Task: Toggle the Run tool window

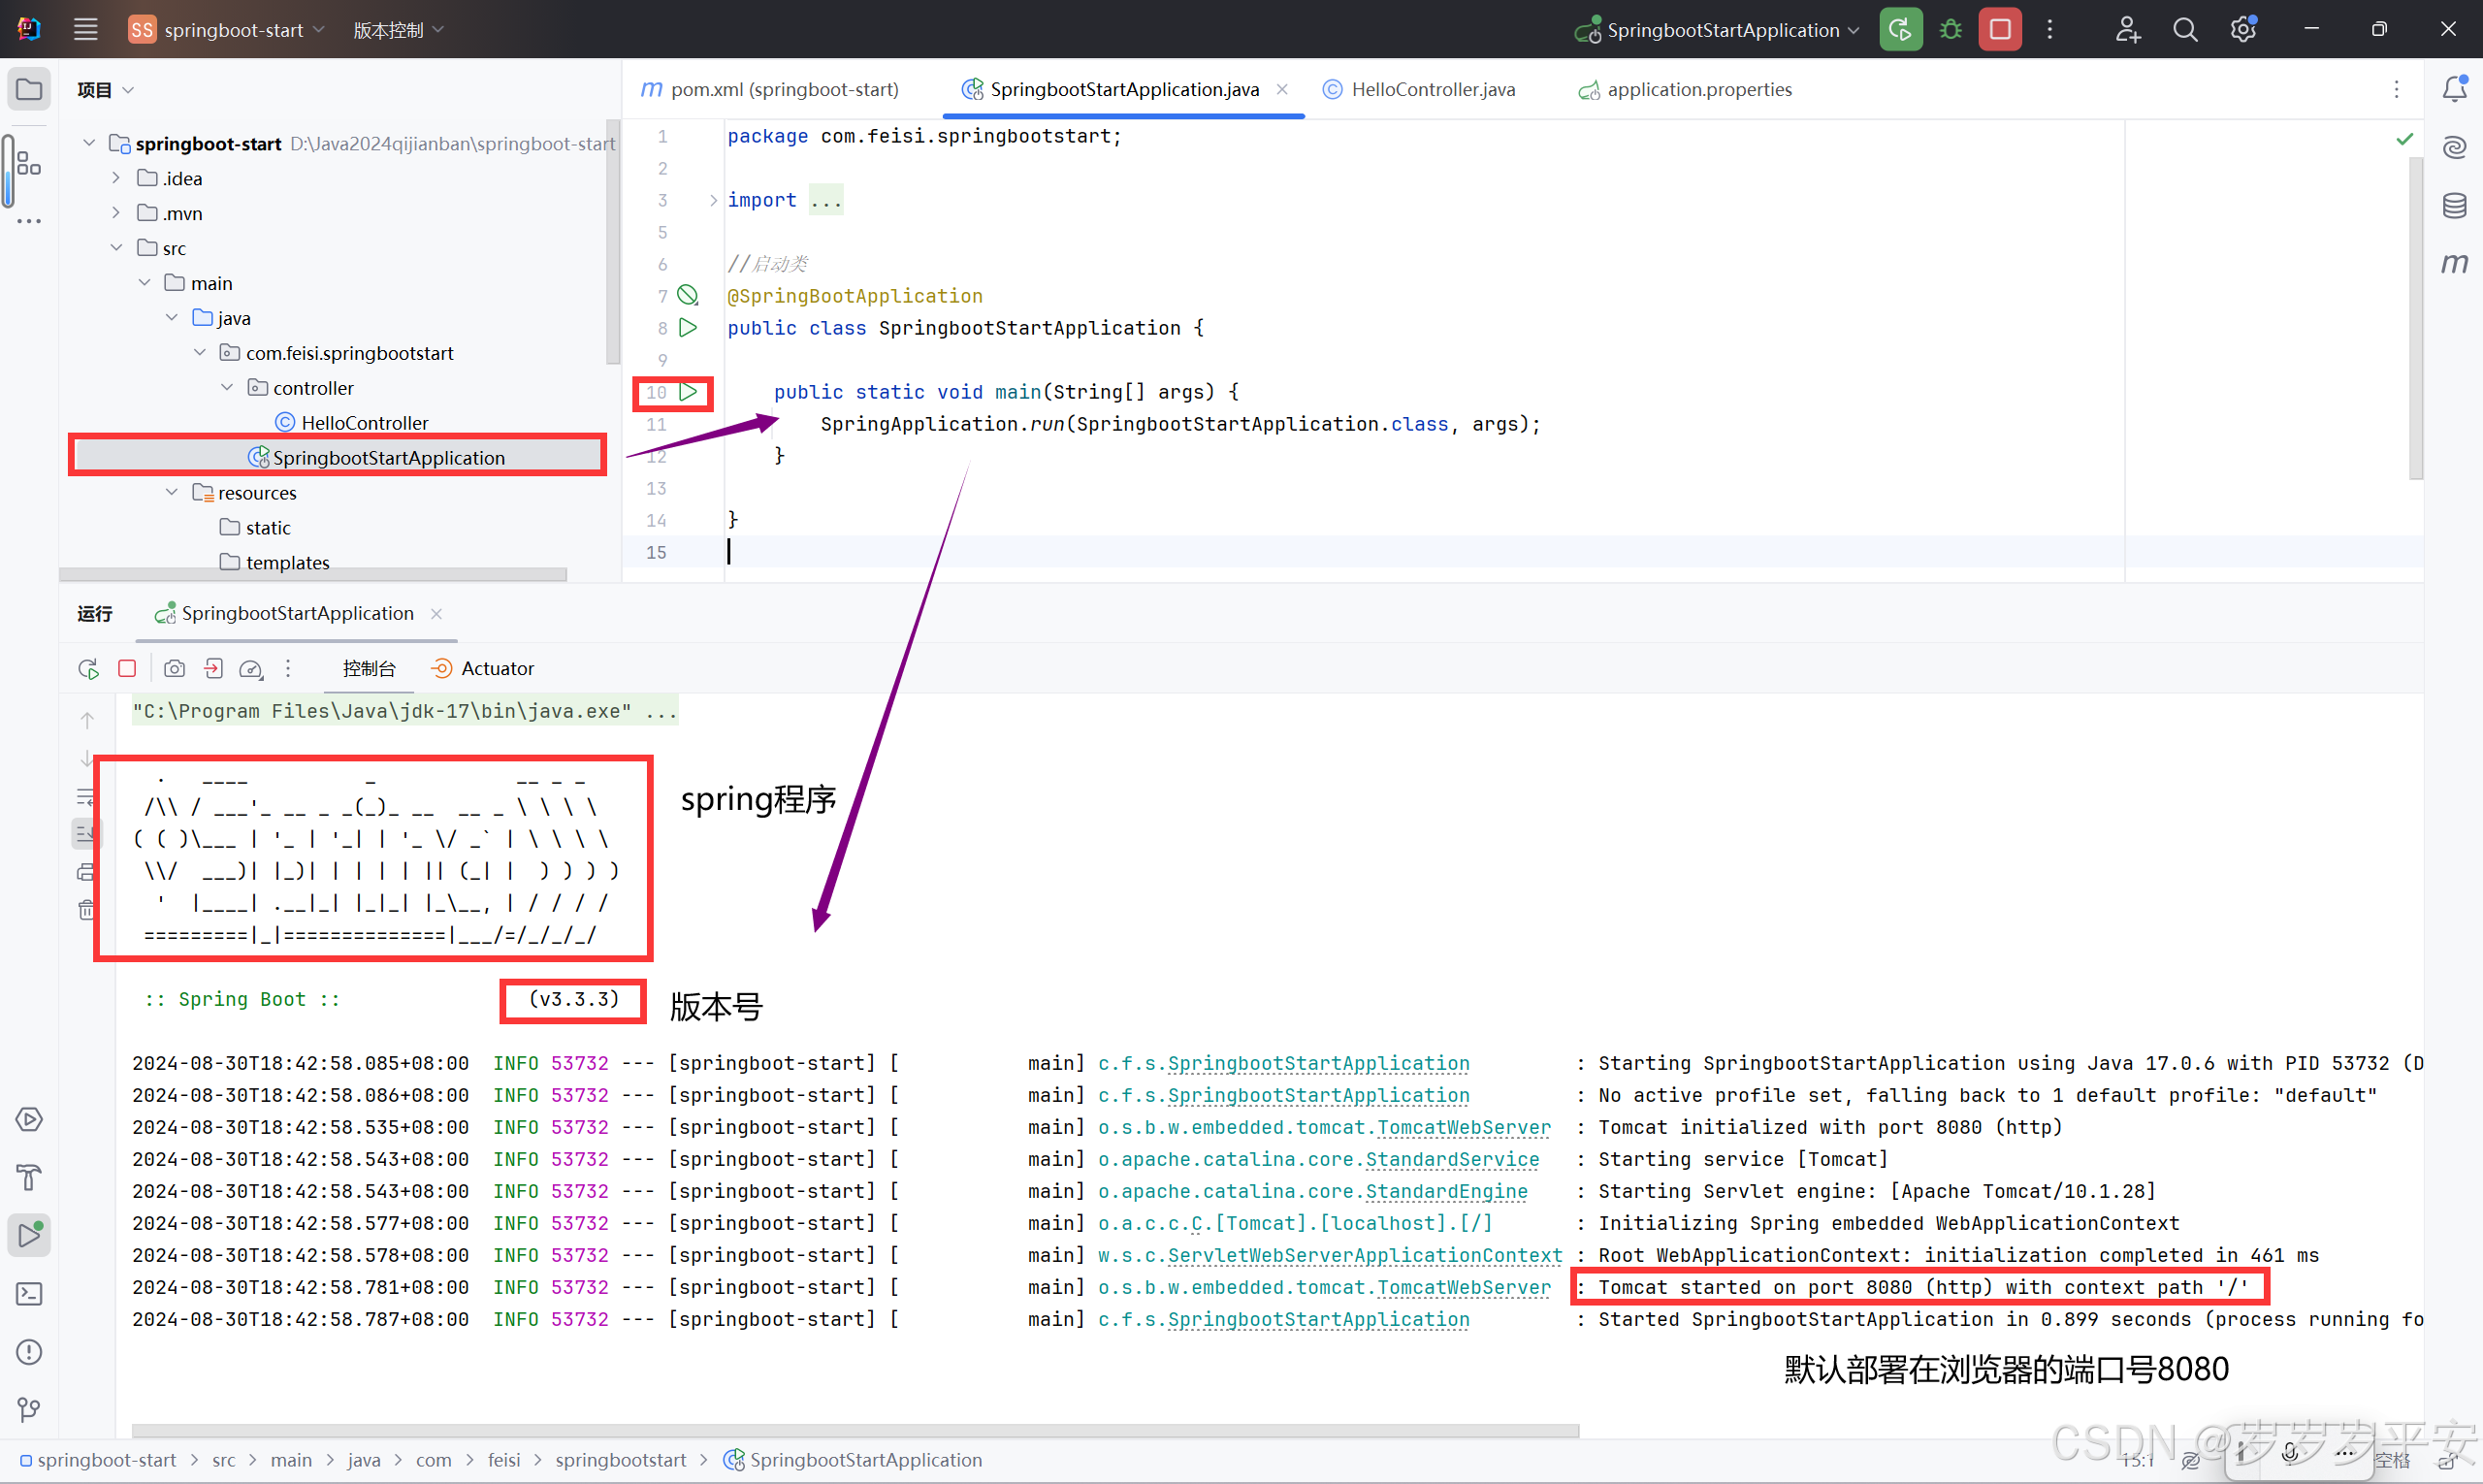Action: coord(29,1235)
